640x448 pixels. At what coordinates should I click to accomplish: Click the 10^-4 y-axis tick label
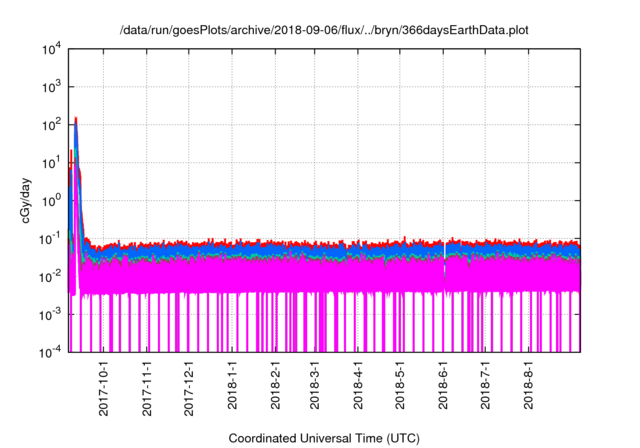(50, 352)
